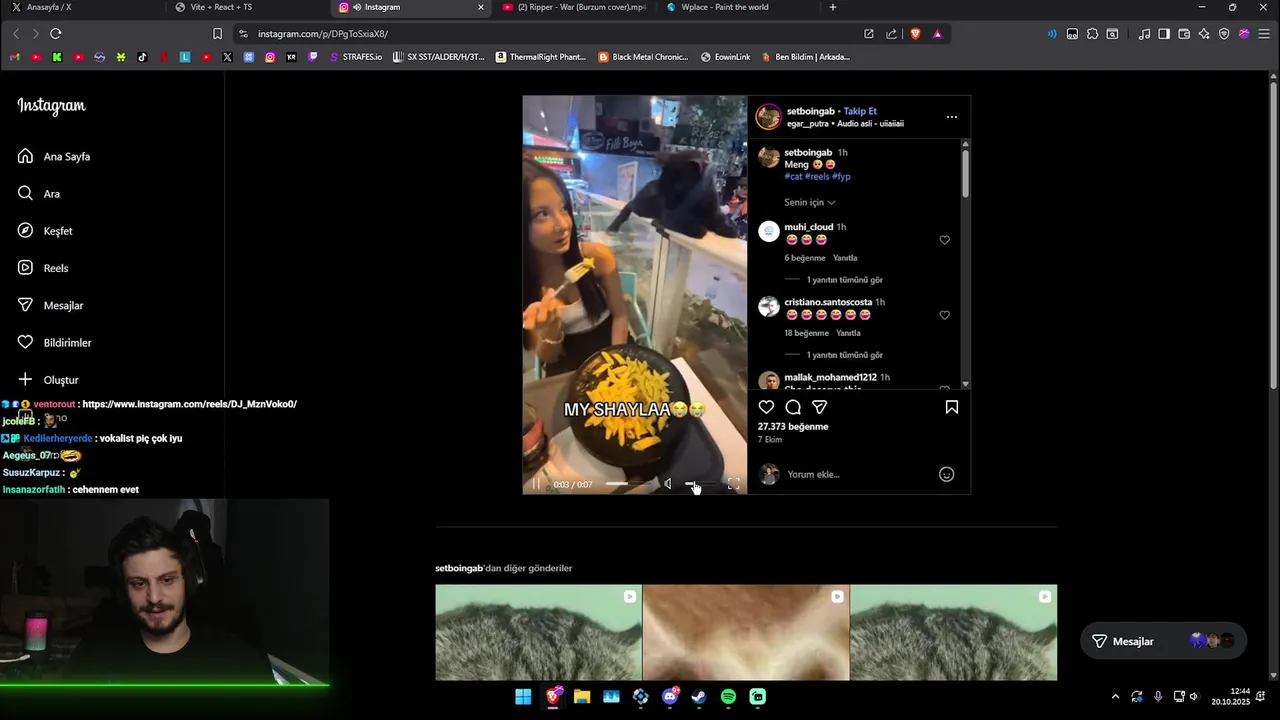
Task: Show hidden system tray icons
Action: pos(1115,697)
